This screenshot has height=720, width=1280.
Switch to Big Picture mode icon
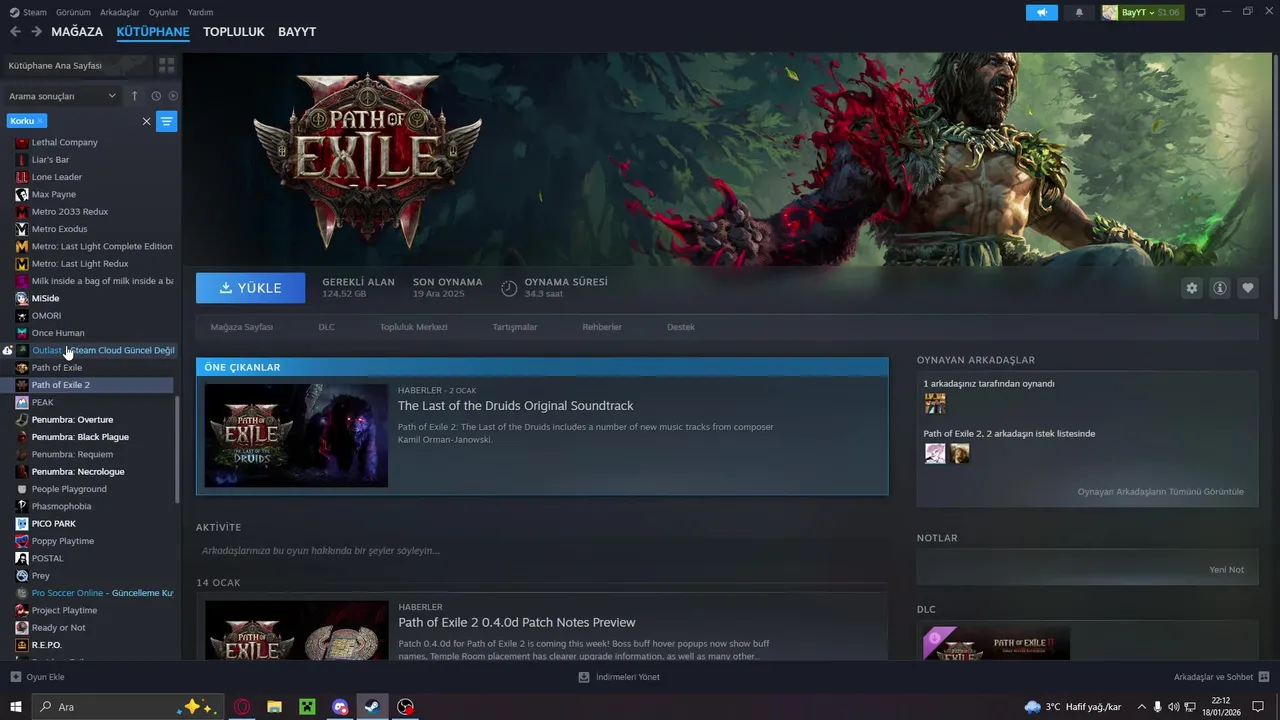click(1201, 12)
